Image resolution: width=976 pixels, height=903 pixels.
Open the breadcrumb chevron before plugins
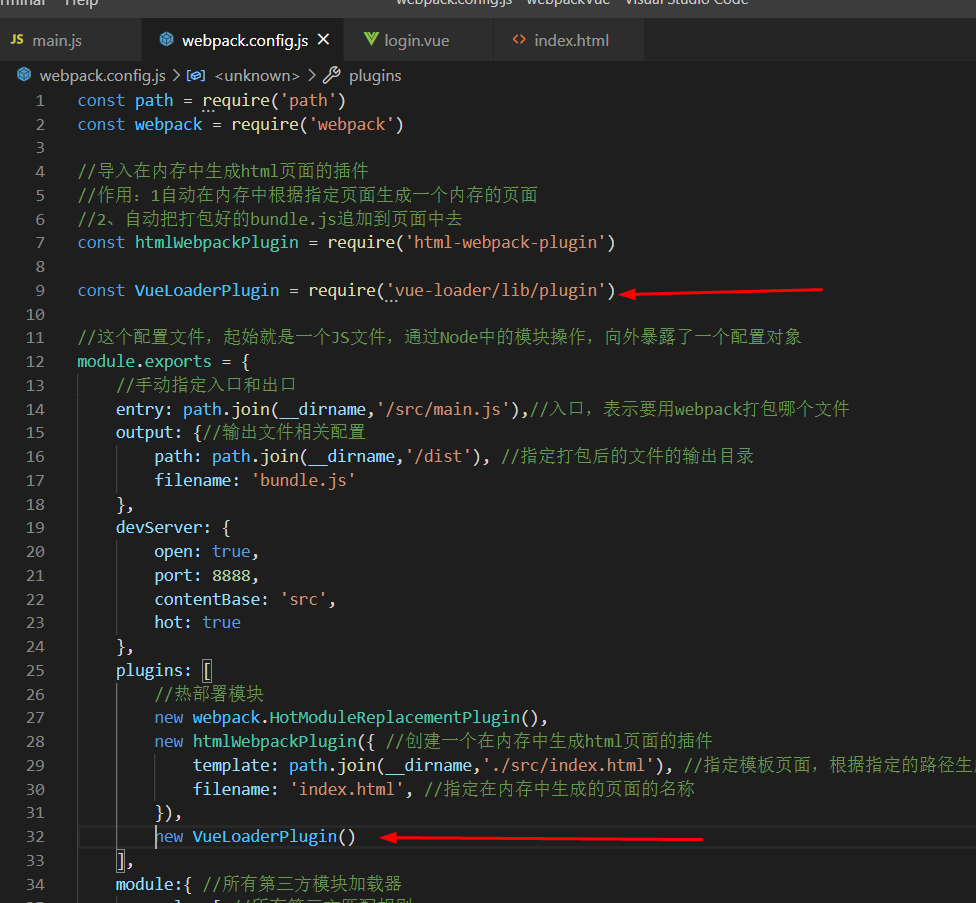point(310,74)
